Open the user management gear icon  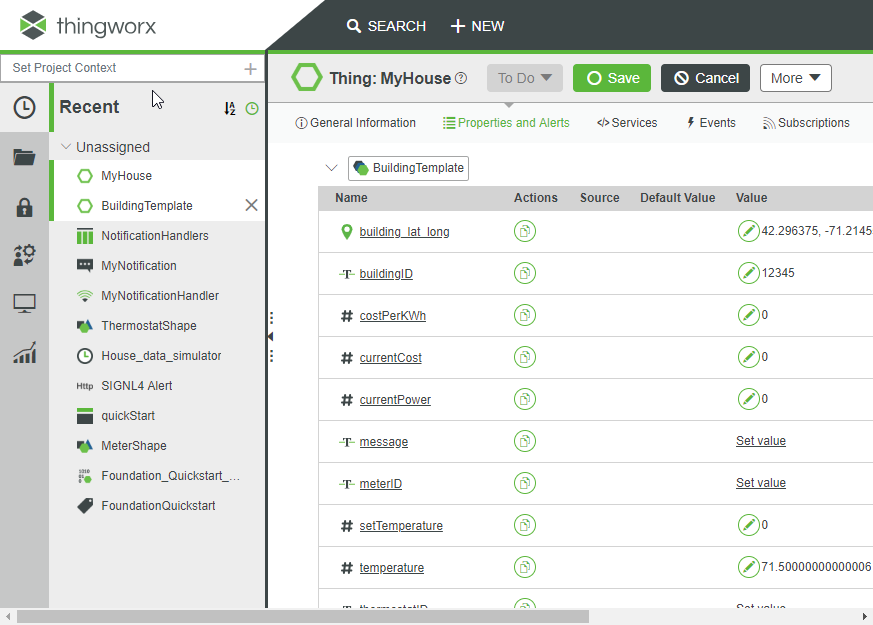tap(24, 255)
